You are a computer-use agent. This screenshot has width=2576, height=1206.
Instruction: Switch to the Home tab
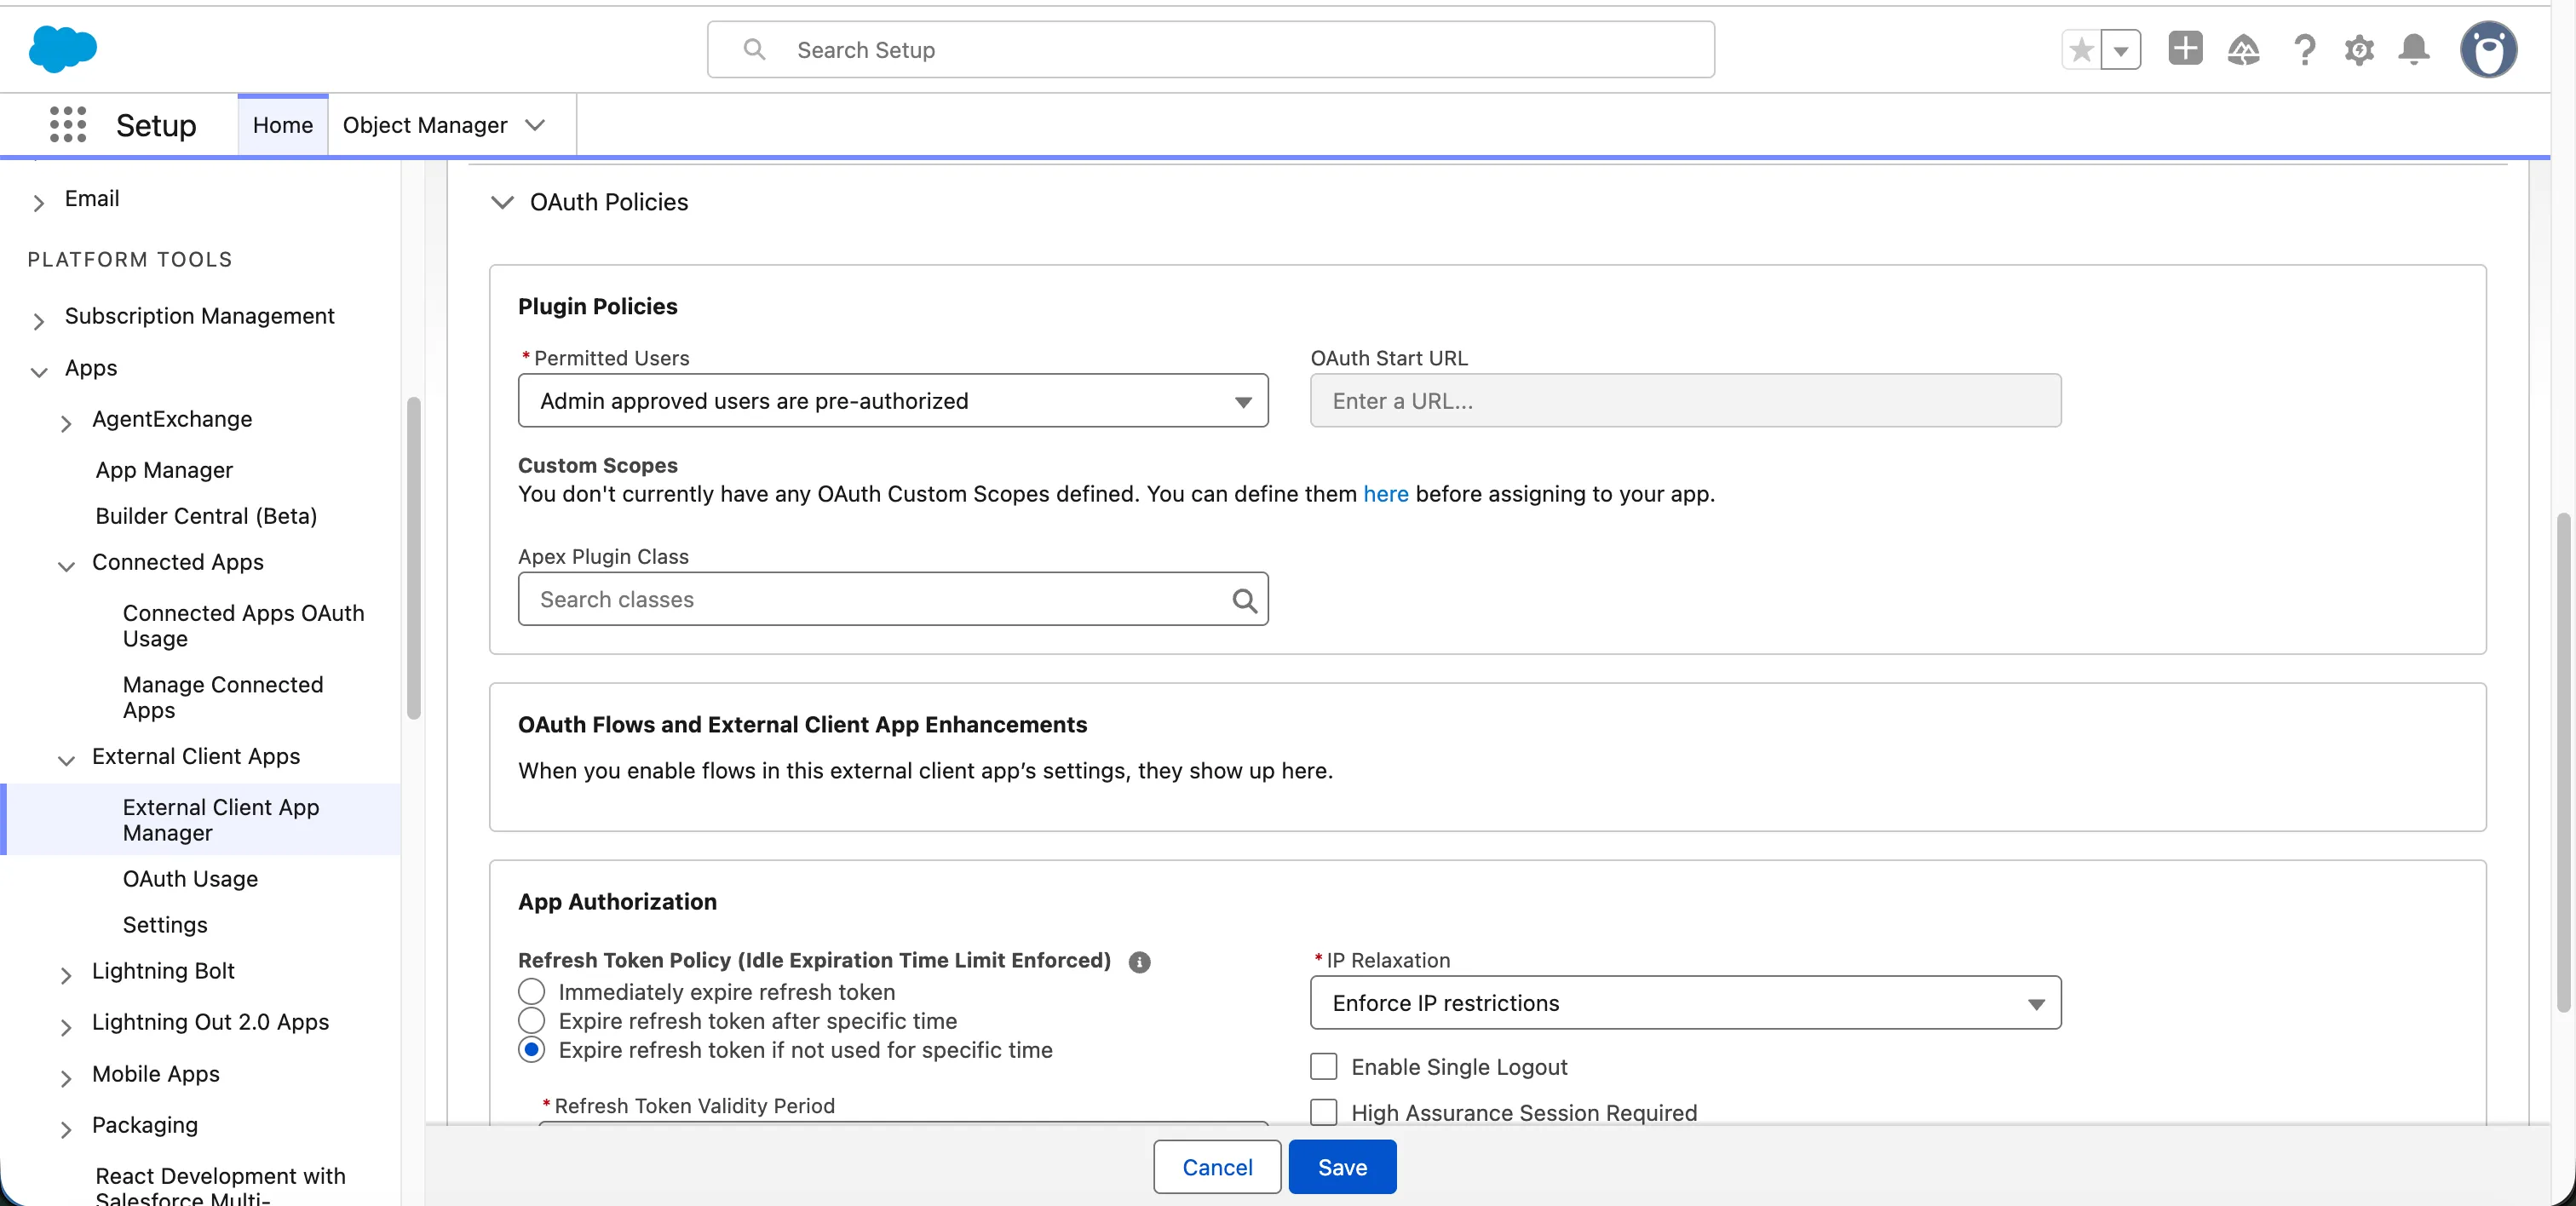(282, 125)
